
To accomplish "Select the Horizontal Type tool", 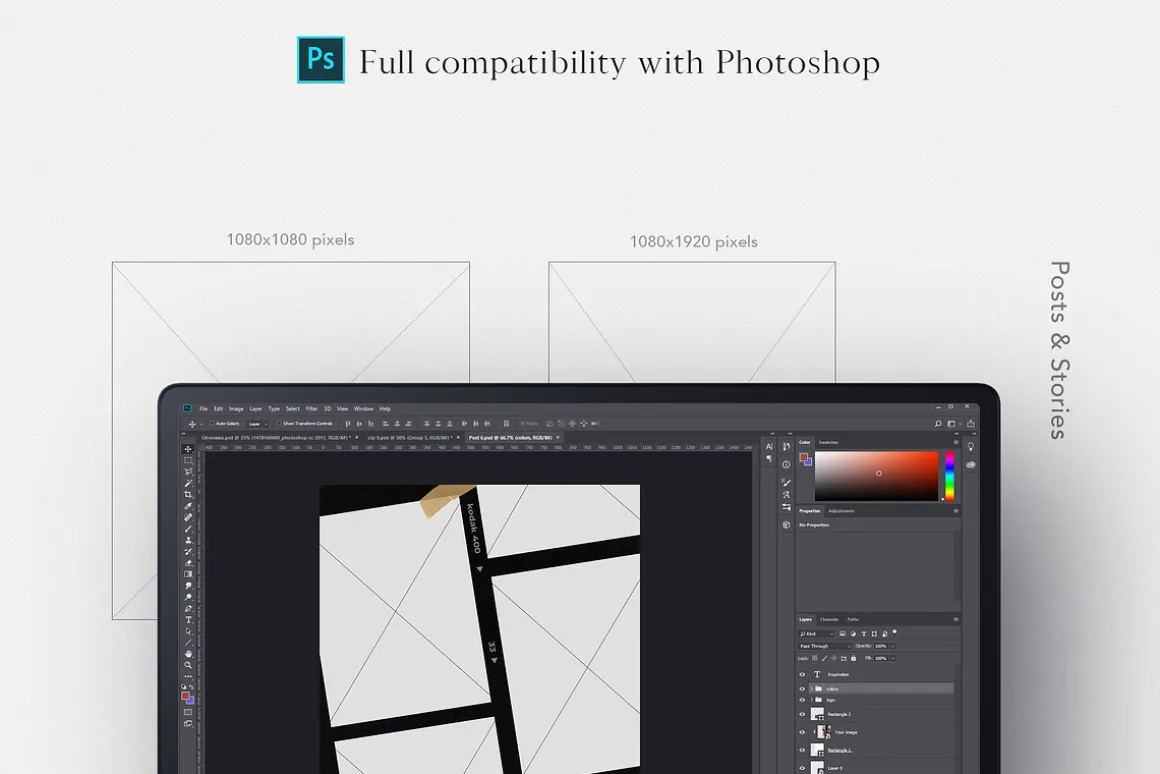I will [x=188, y=620].
